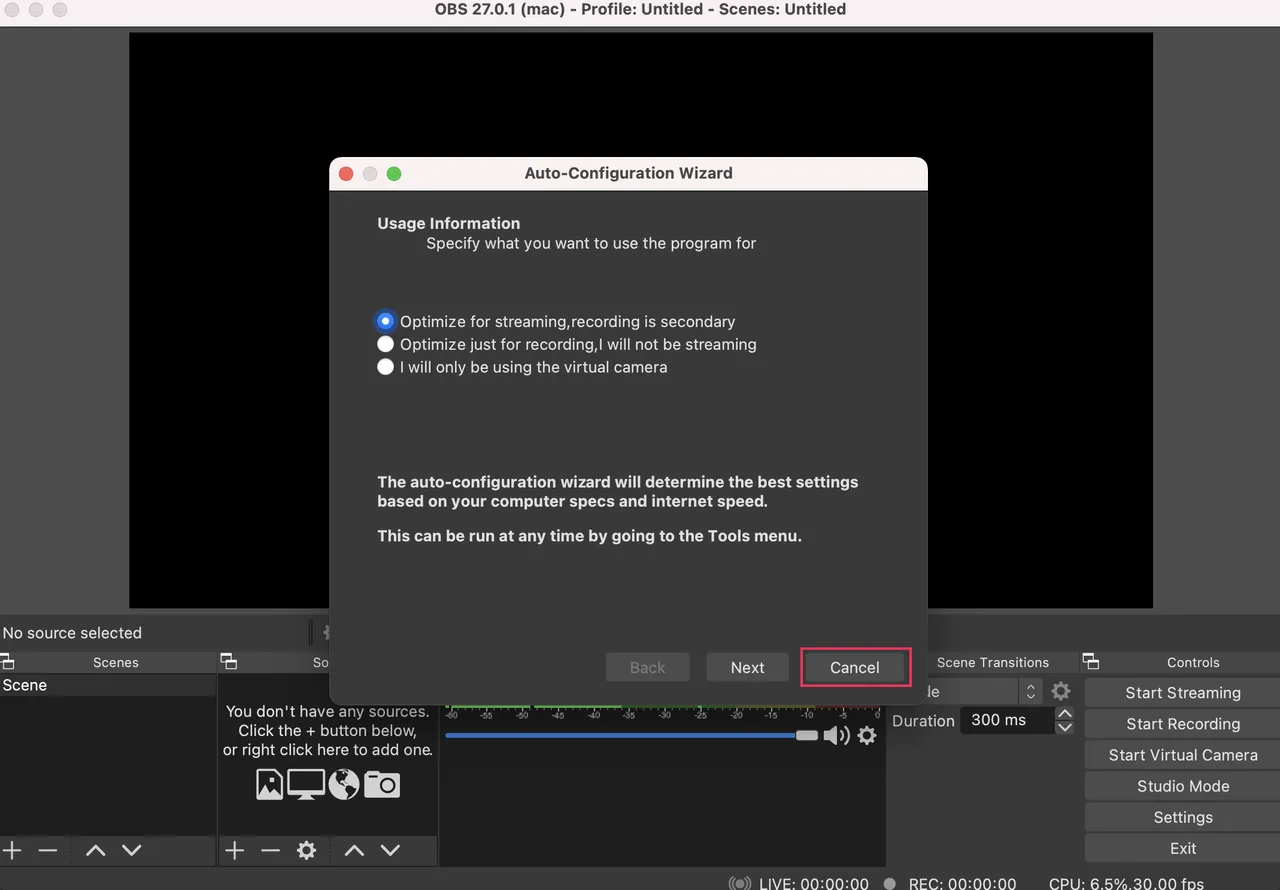Choose virtual camera only radio option
Image resolution: width=1280 pixels, height=890 pixels.
coord(385,367)
